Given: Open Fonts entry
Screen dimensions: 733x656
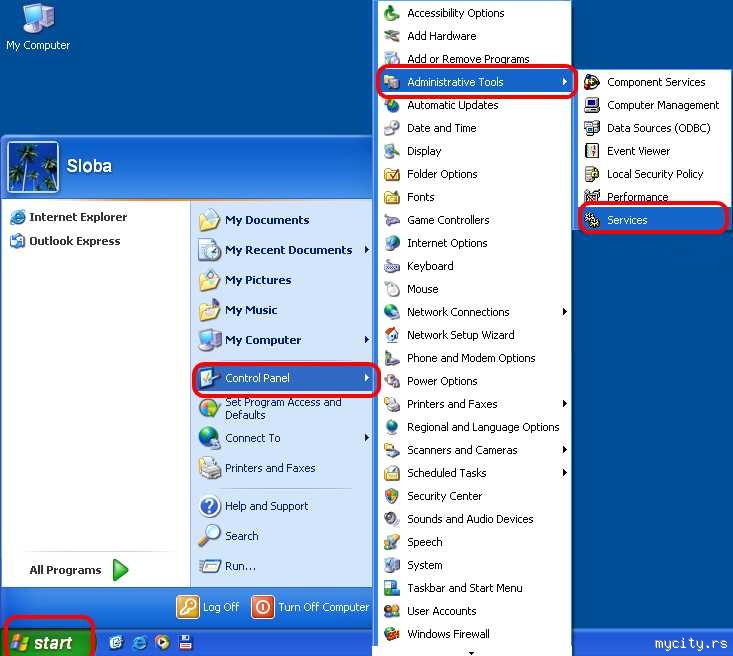Looking at the screenshot, I should (x=474, y=197).
